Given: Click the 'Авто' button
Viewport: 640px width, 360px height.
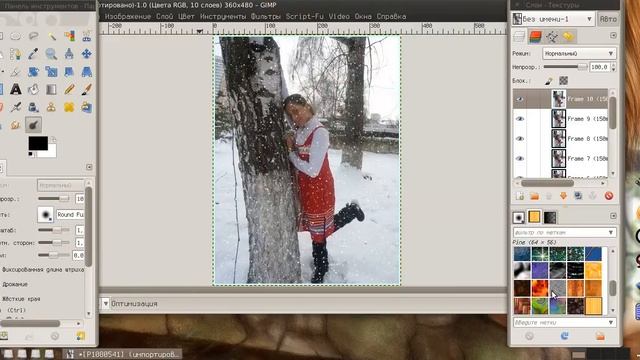Looking at the screenshot, I should 608,19.
